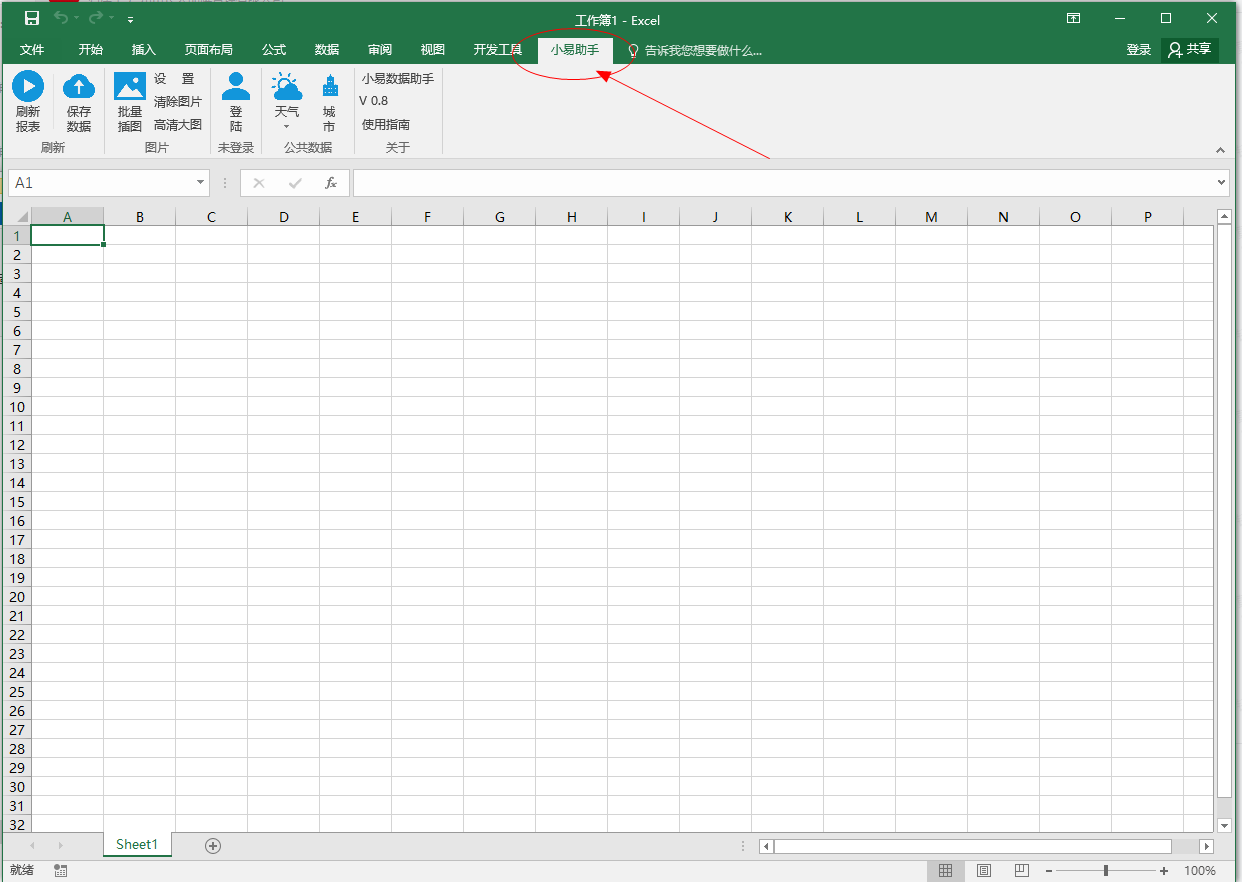Expand the formula bar with the chevron
Image resolution: width=1242 pixels, height=882 pixels.
click(x=1221, y=183)
